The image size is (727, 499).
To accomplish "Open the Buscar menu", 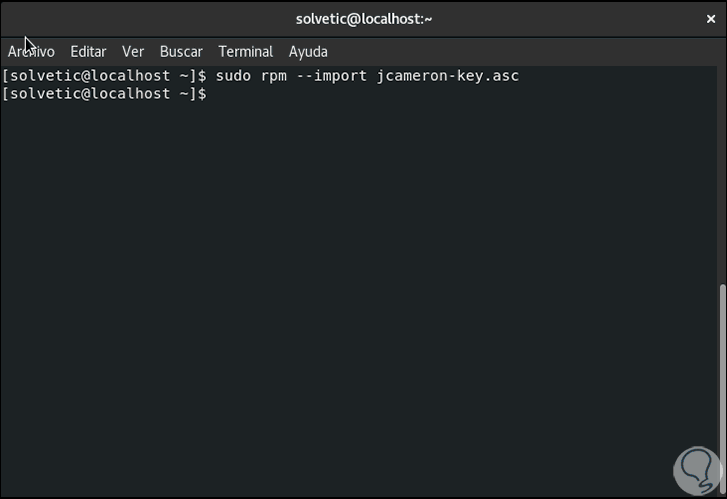I will tap(181, 51).
